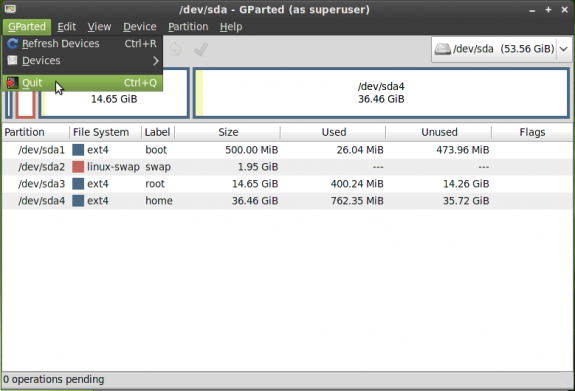This screenshot has height=391, width=575.
Task: Click the ext4 color swatch for sda3
Action: [x=78, y=184]
